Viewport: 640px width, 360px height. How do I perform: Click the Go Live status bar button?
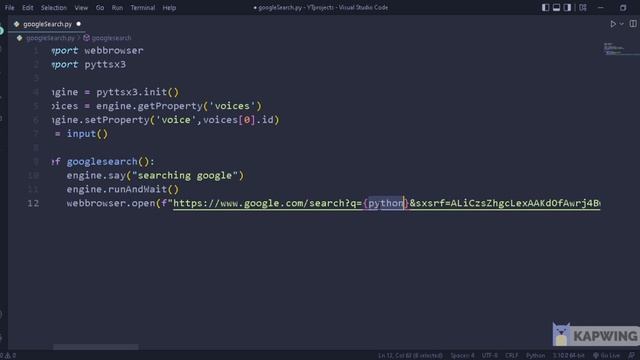[x=606, y=356]
